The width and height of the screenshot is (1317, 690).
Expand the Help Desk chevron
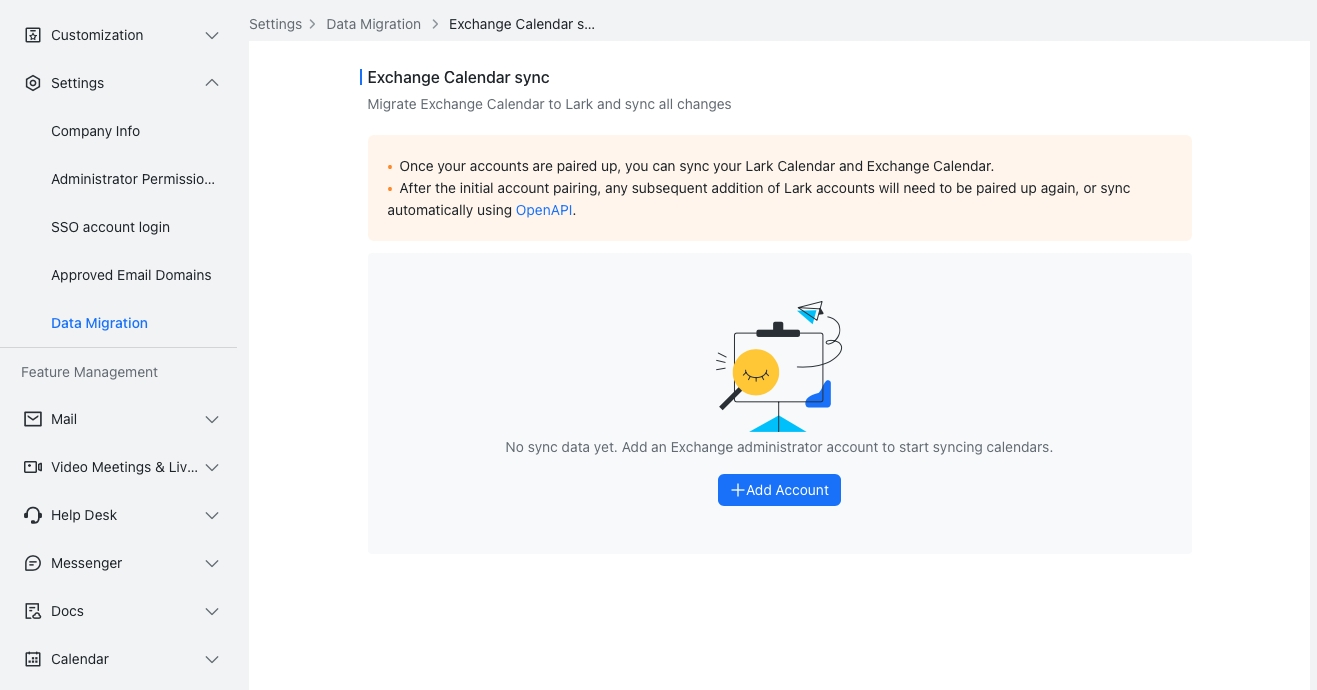(212, 515)
